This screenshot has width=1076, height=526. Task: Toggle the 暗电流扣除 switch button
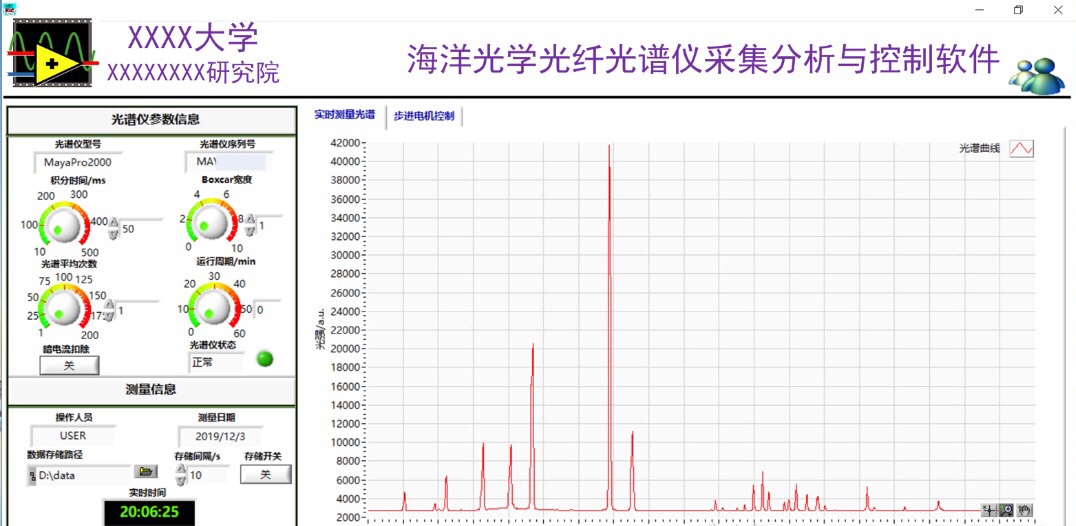[x=69, y=366]
